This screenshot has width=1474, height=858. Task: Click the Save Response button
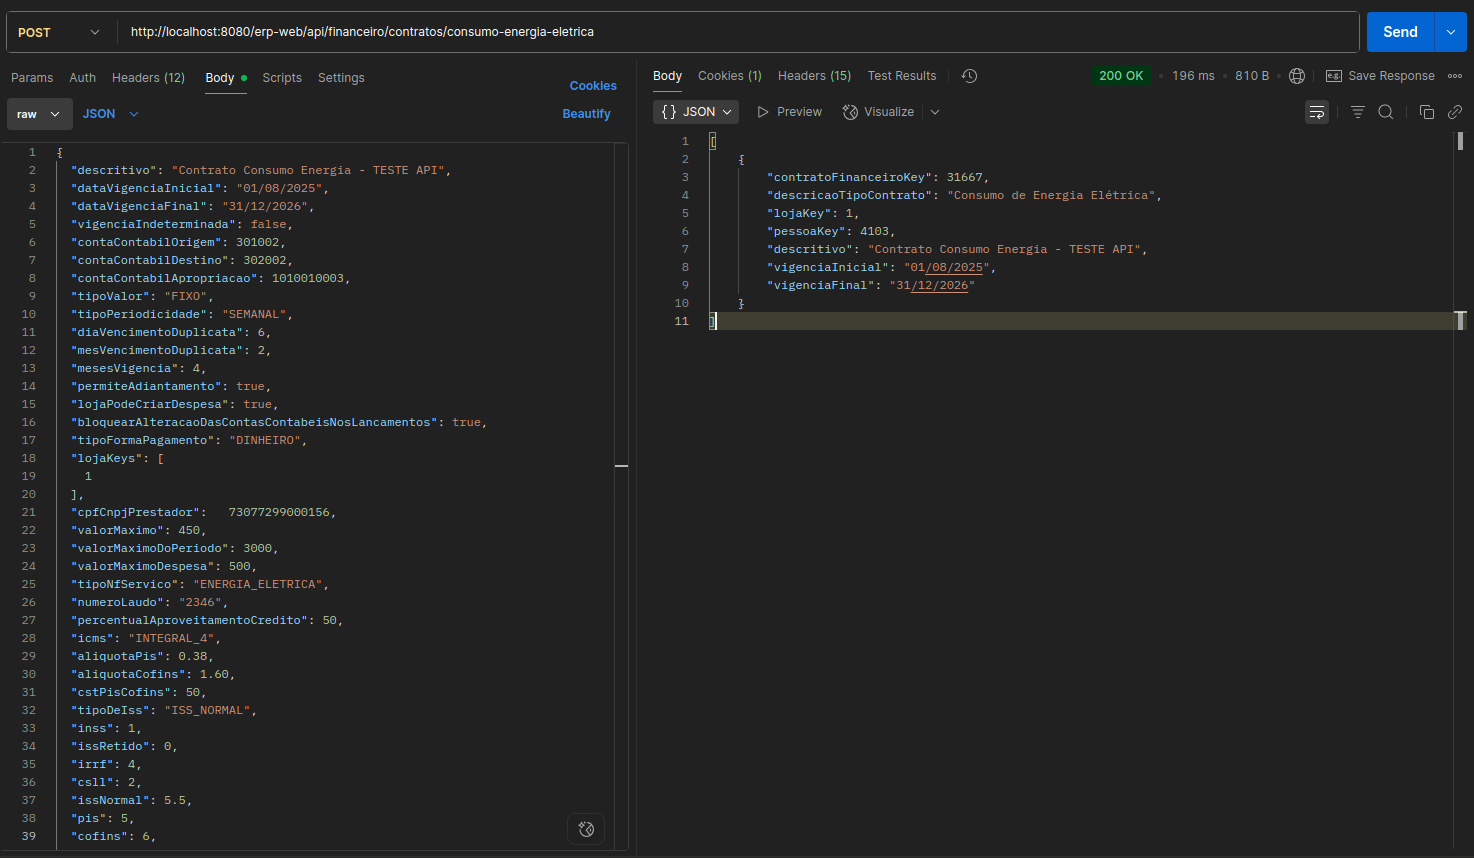point(1380,76)
